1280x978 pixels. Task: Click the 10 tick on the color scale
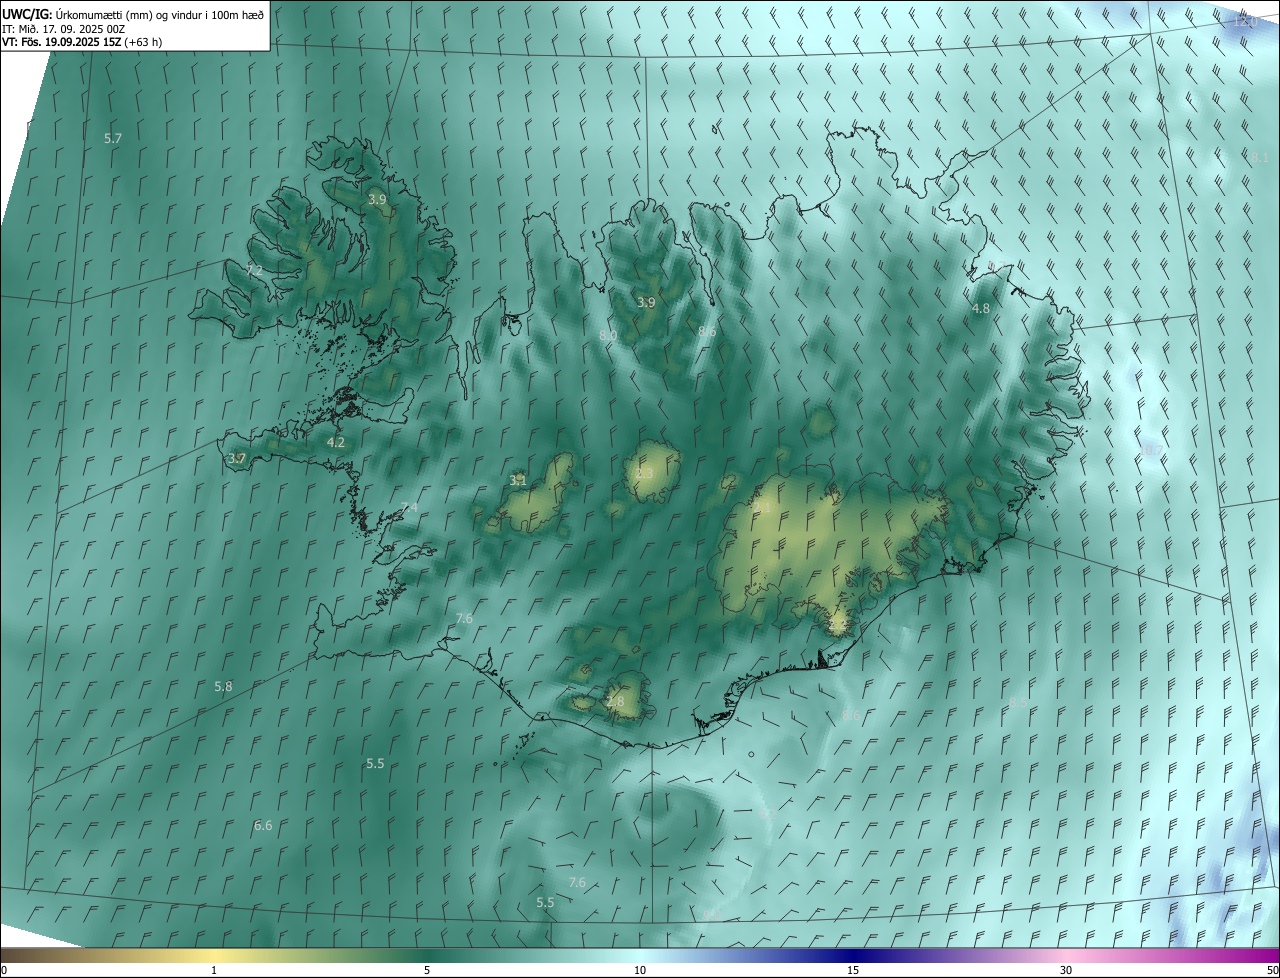coord(640,970)
